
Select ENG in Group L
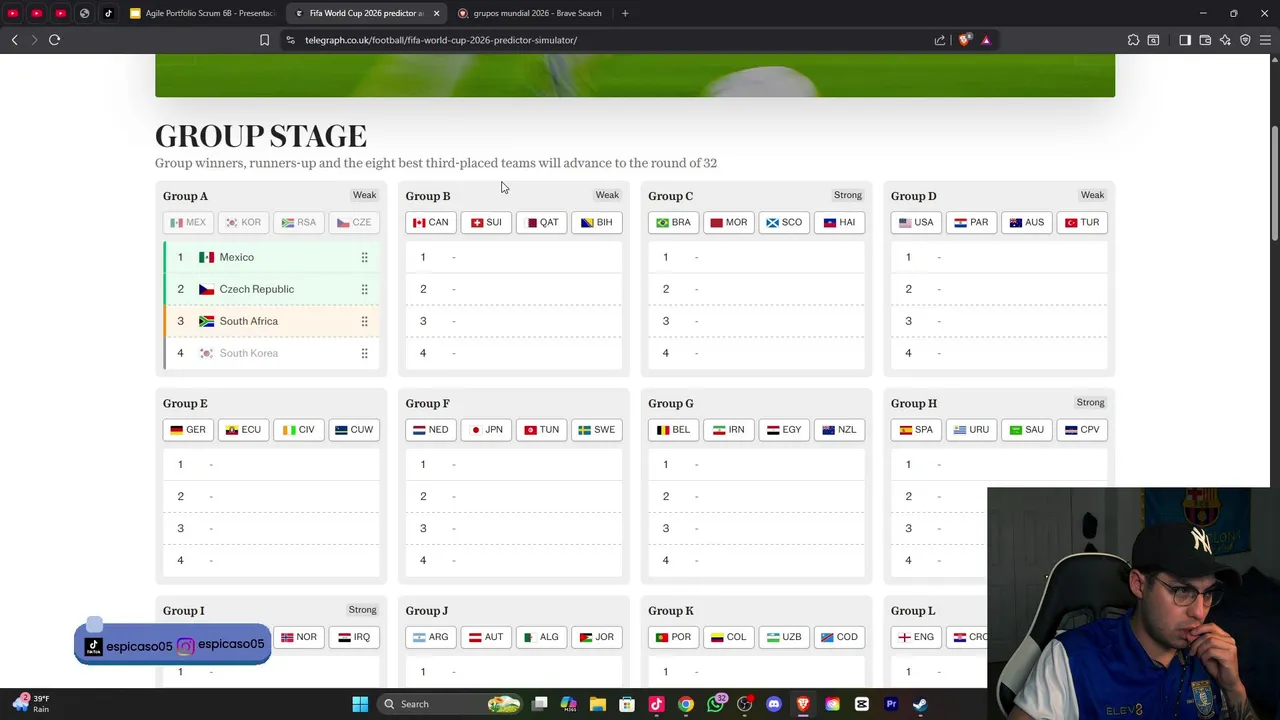click(x=916, y=637)
